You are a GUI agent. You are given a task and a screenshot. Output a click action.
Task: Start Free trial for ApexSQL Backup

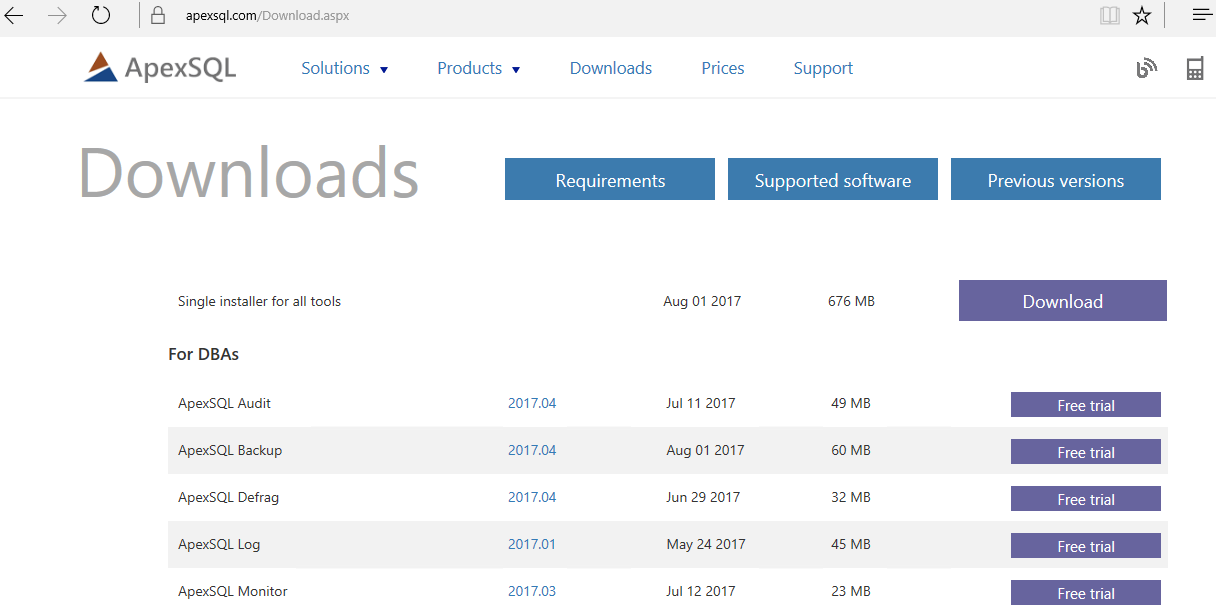[1086, 452]
